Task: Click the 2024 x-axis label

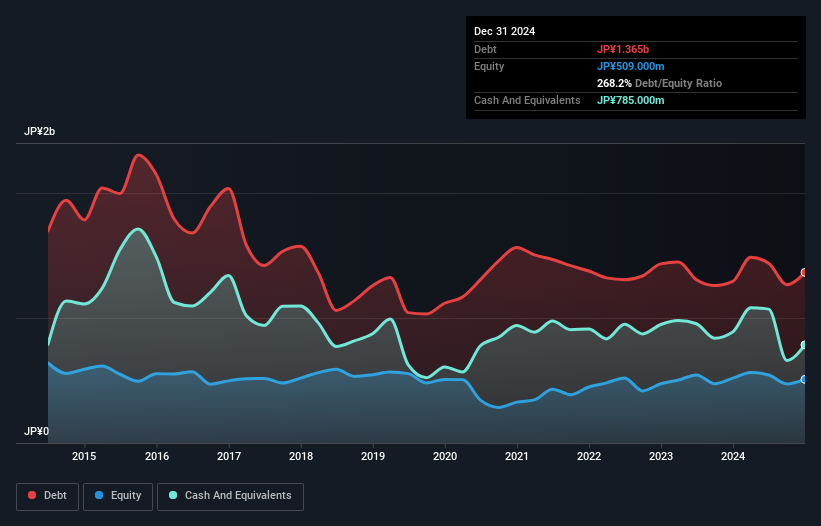Action: (x=733, y=456)
